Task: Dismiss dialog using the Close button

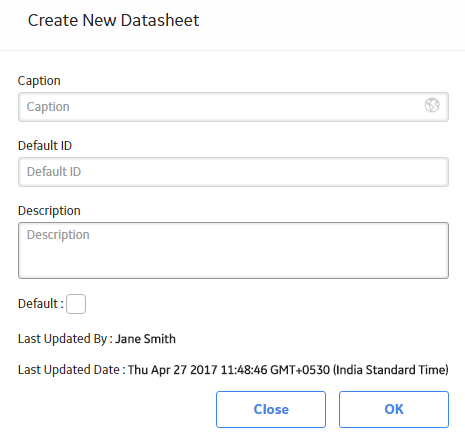Action: [271, 409]
